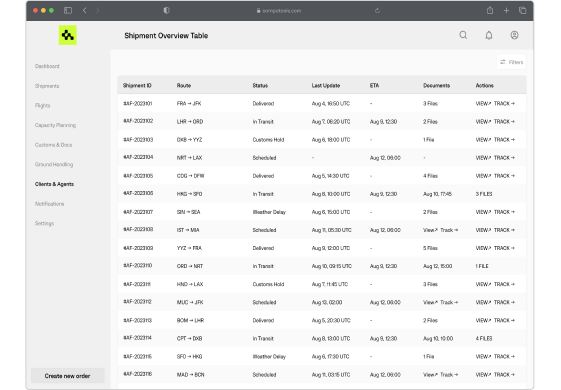This screenshot has height=390, width=561.
Task: Click VIEW for the FRA → JFK shipment
Action: pos(483,103)
